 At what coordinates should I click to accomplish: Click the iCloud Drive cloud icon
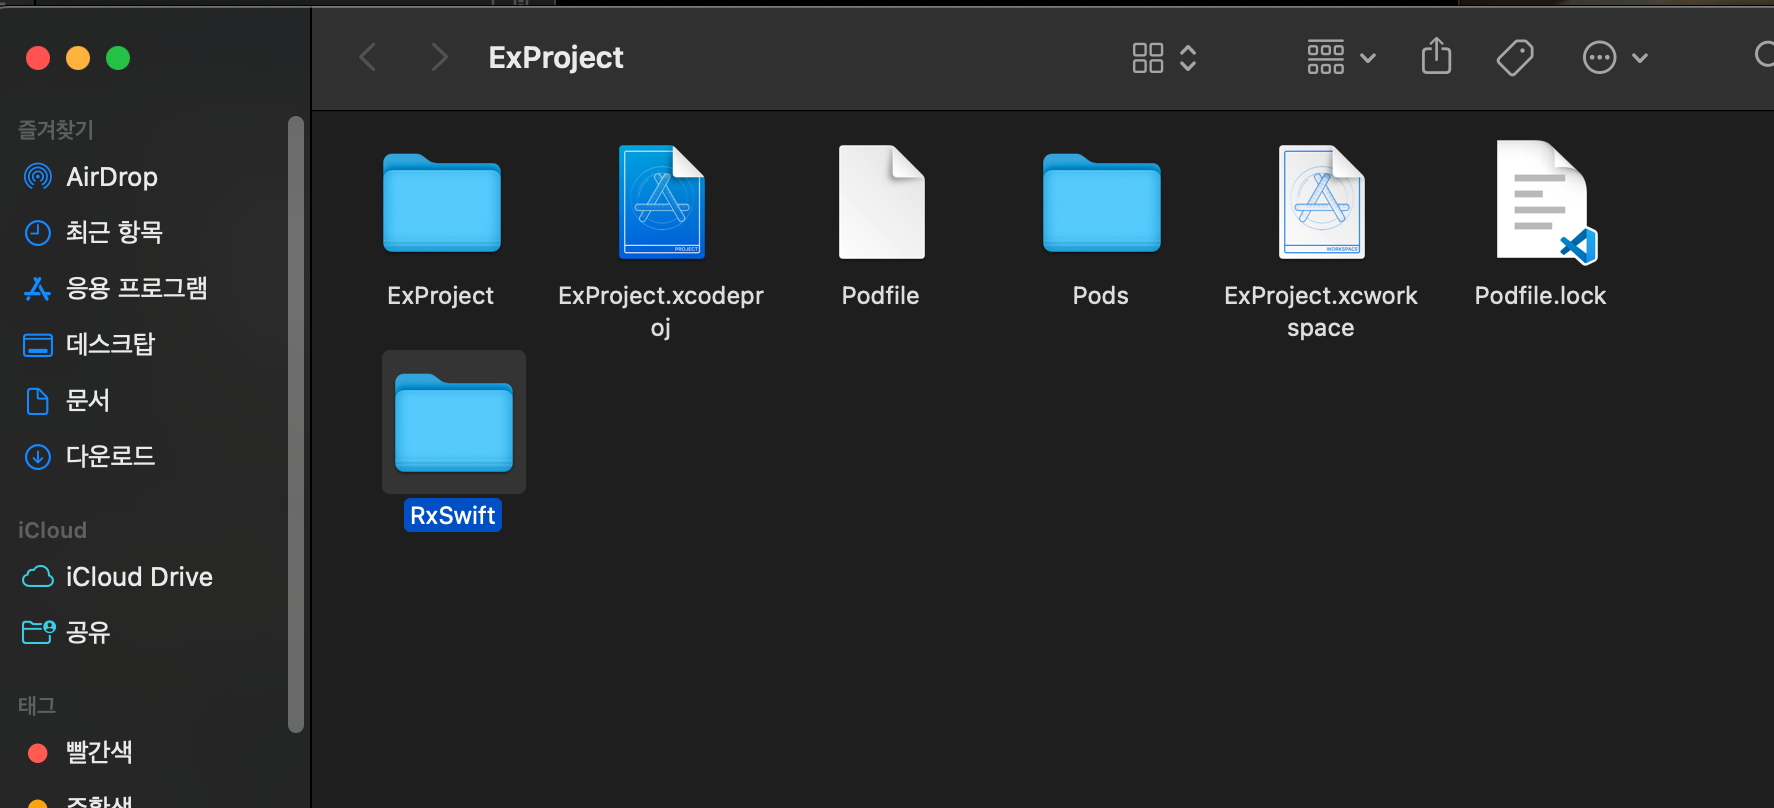[37, 577]
